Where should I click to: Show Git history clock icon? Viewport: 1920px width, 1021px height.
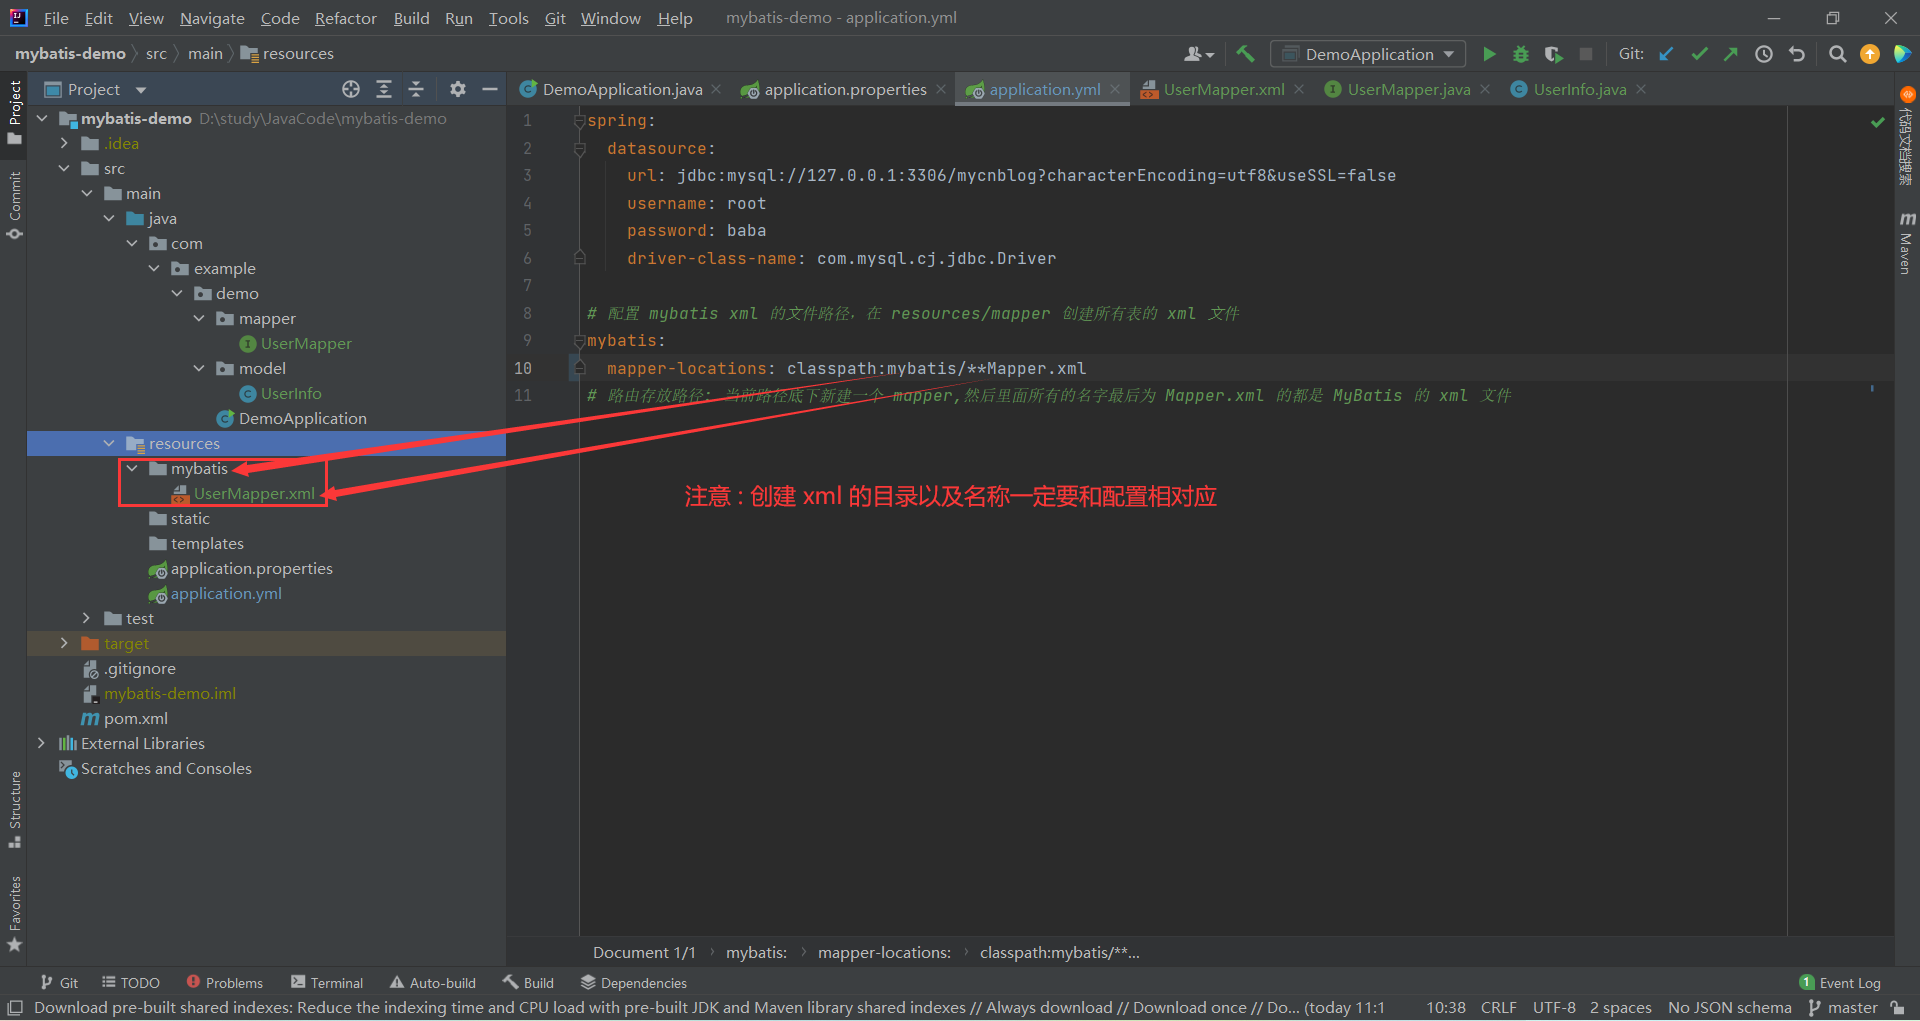click(x=1764, y=54)
